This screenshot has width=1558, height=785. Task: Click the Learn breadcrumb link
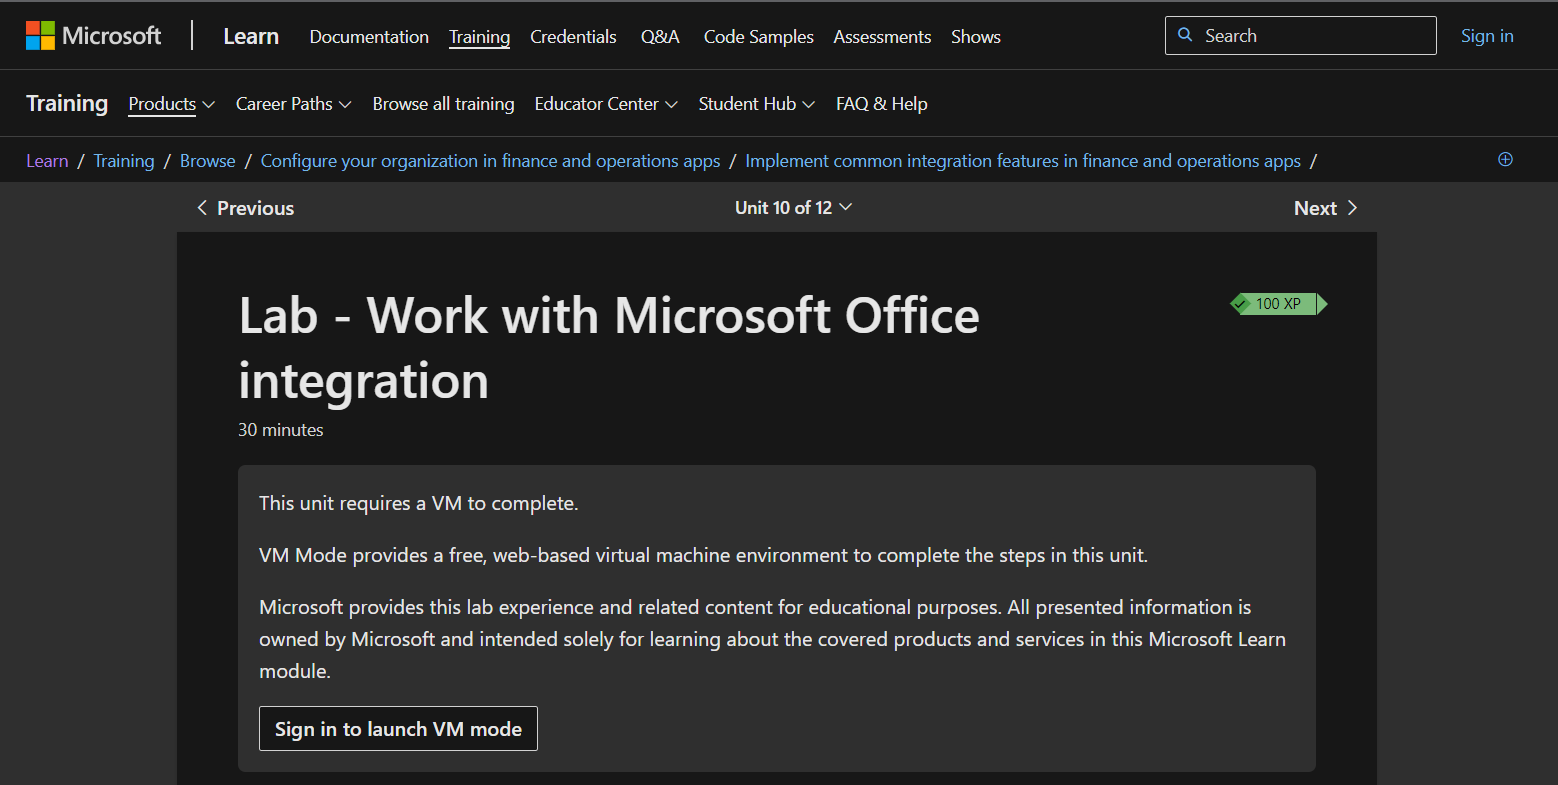pos(47,161)
